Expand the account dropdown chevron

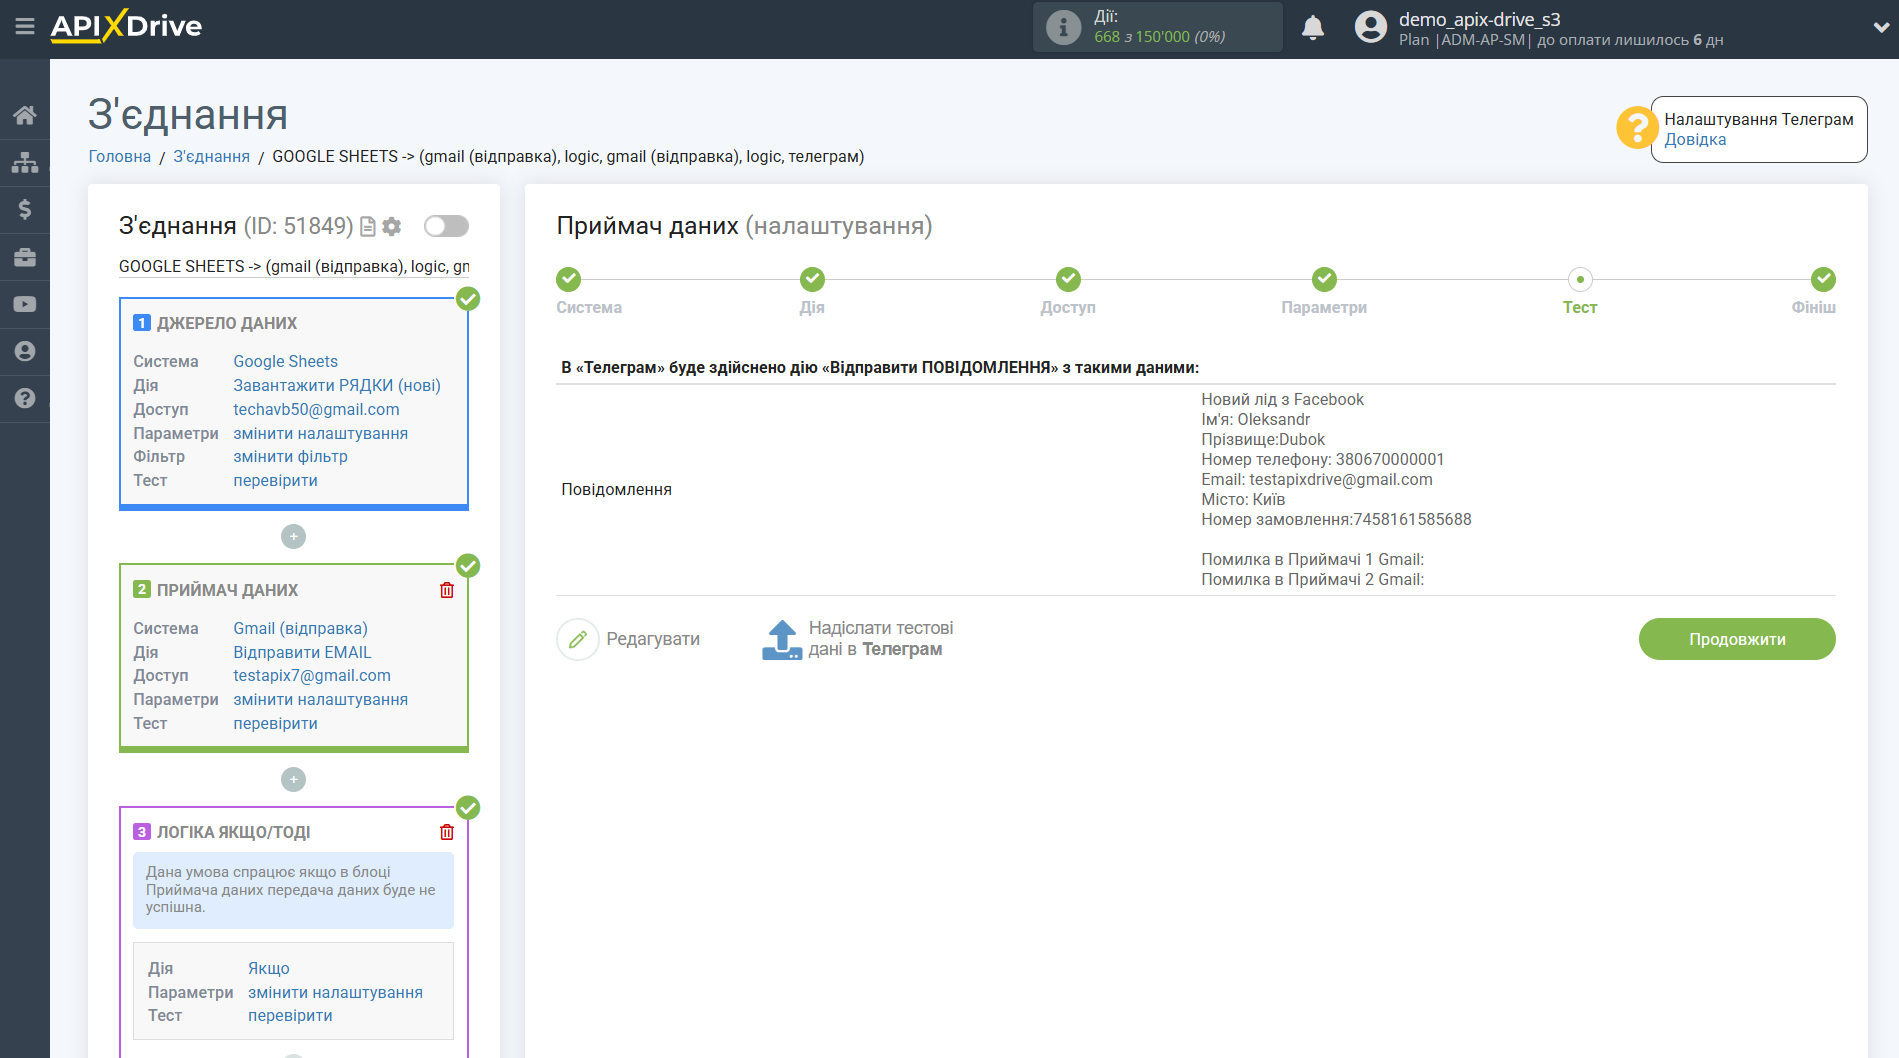1881,28
